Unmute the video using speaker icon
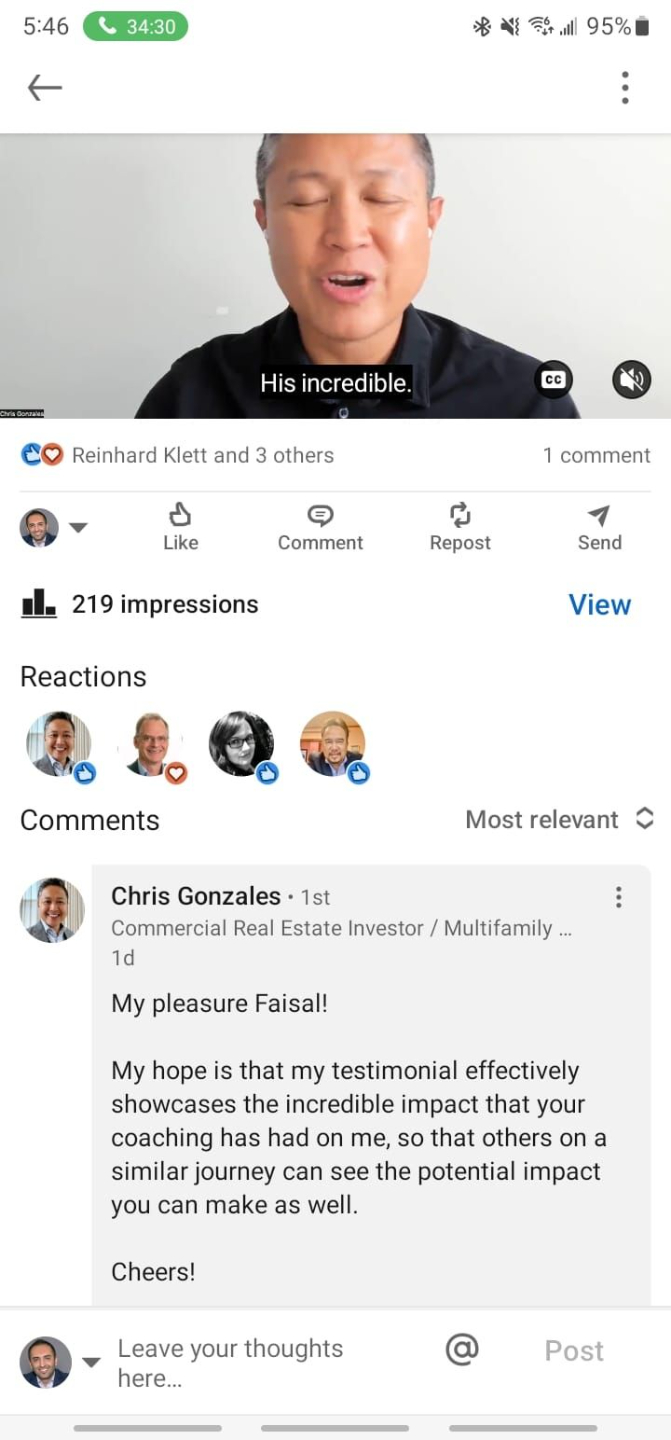Viewport: 671px width, 1440px height. (x=631, y=380)
